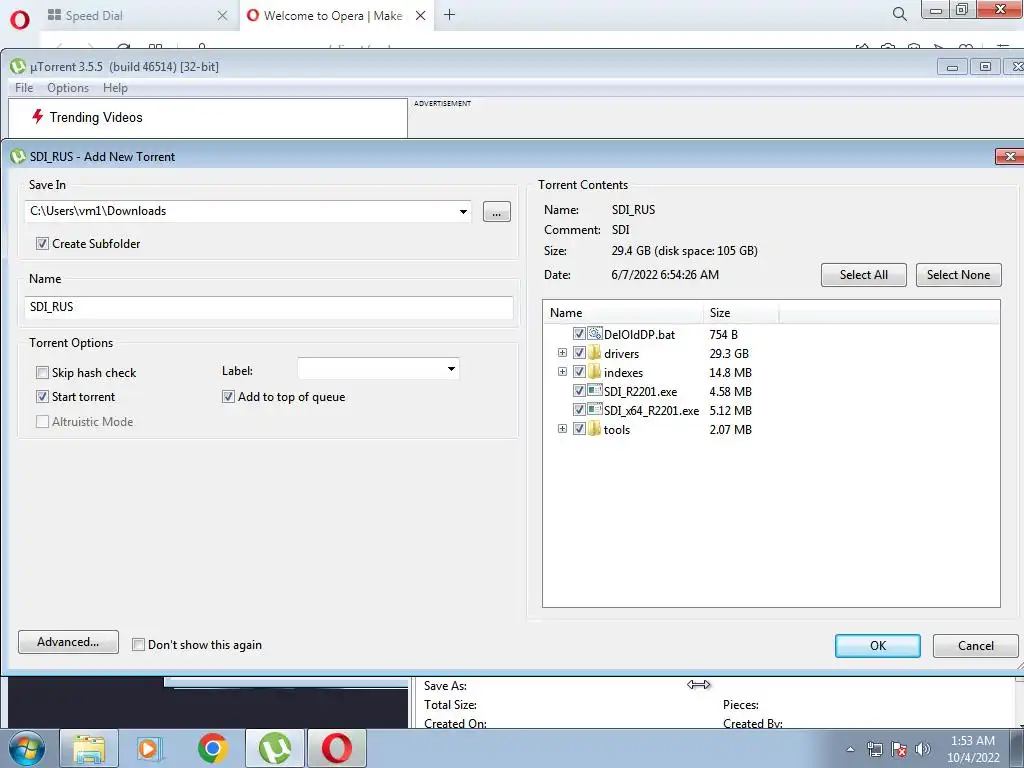This screenshot has height=768, width=1024.
Task: Uncheck the DelOldDP.bat file checkbox
Action: tap(579, 334)
